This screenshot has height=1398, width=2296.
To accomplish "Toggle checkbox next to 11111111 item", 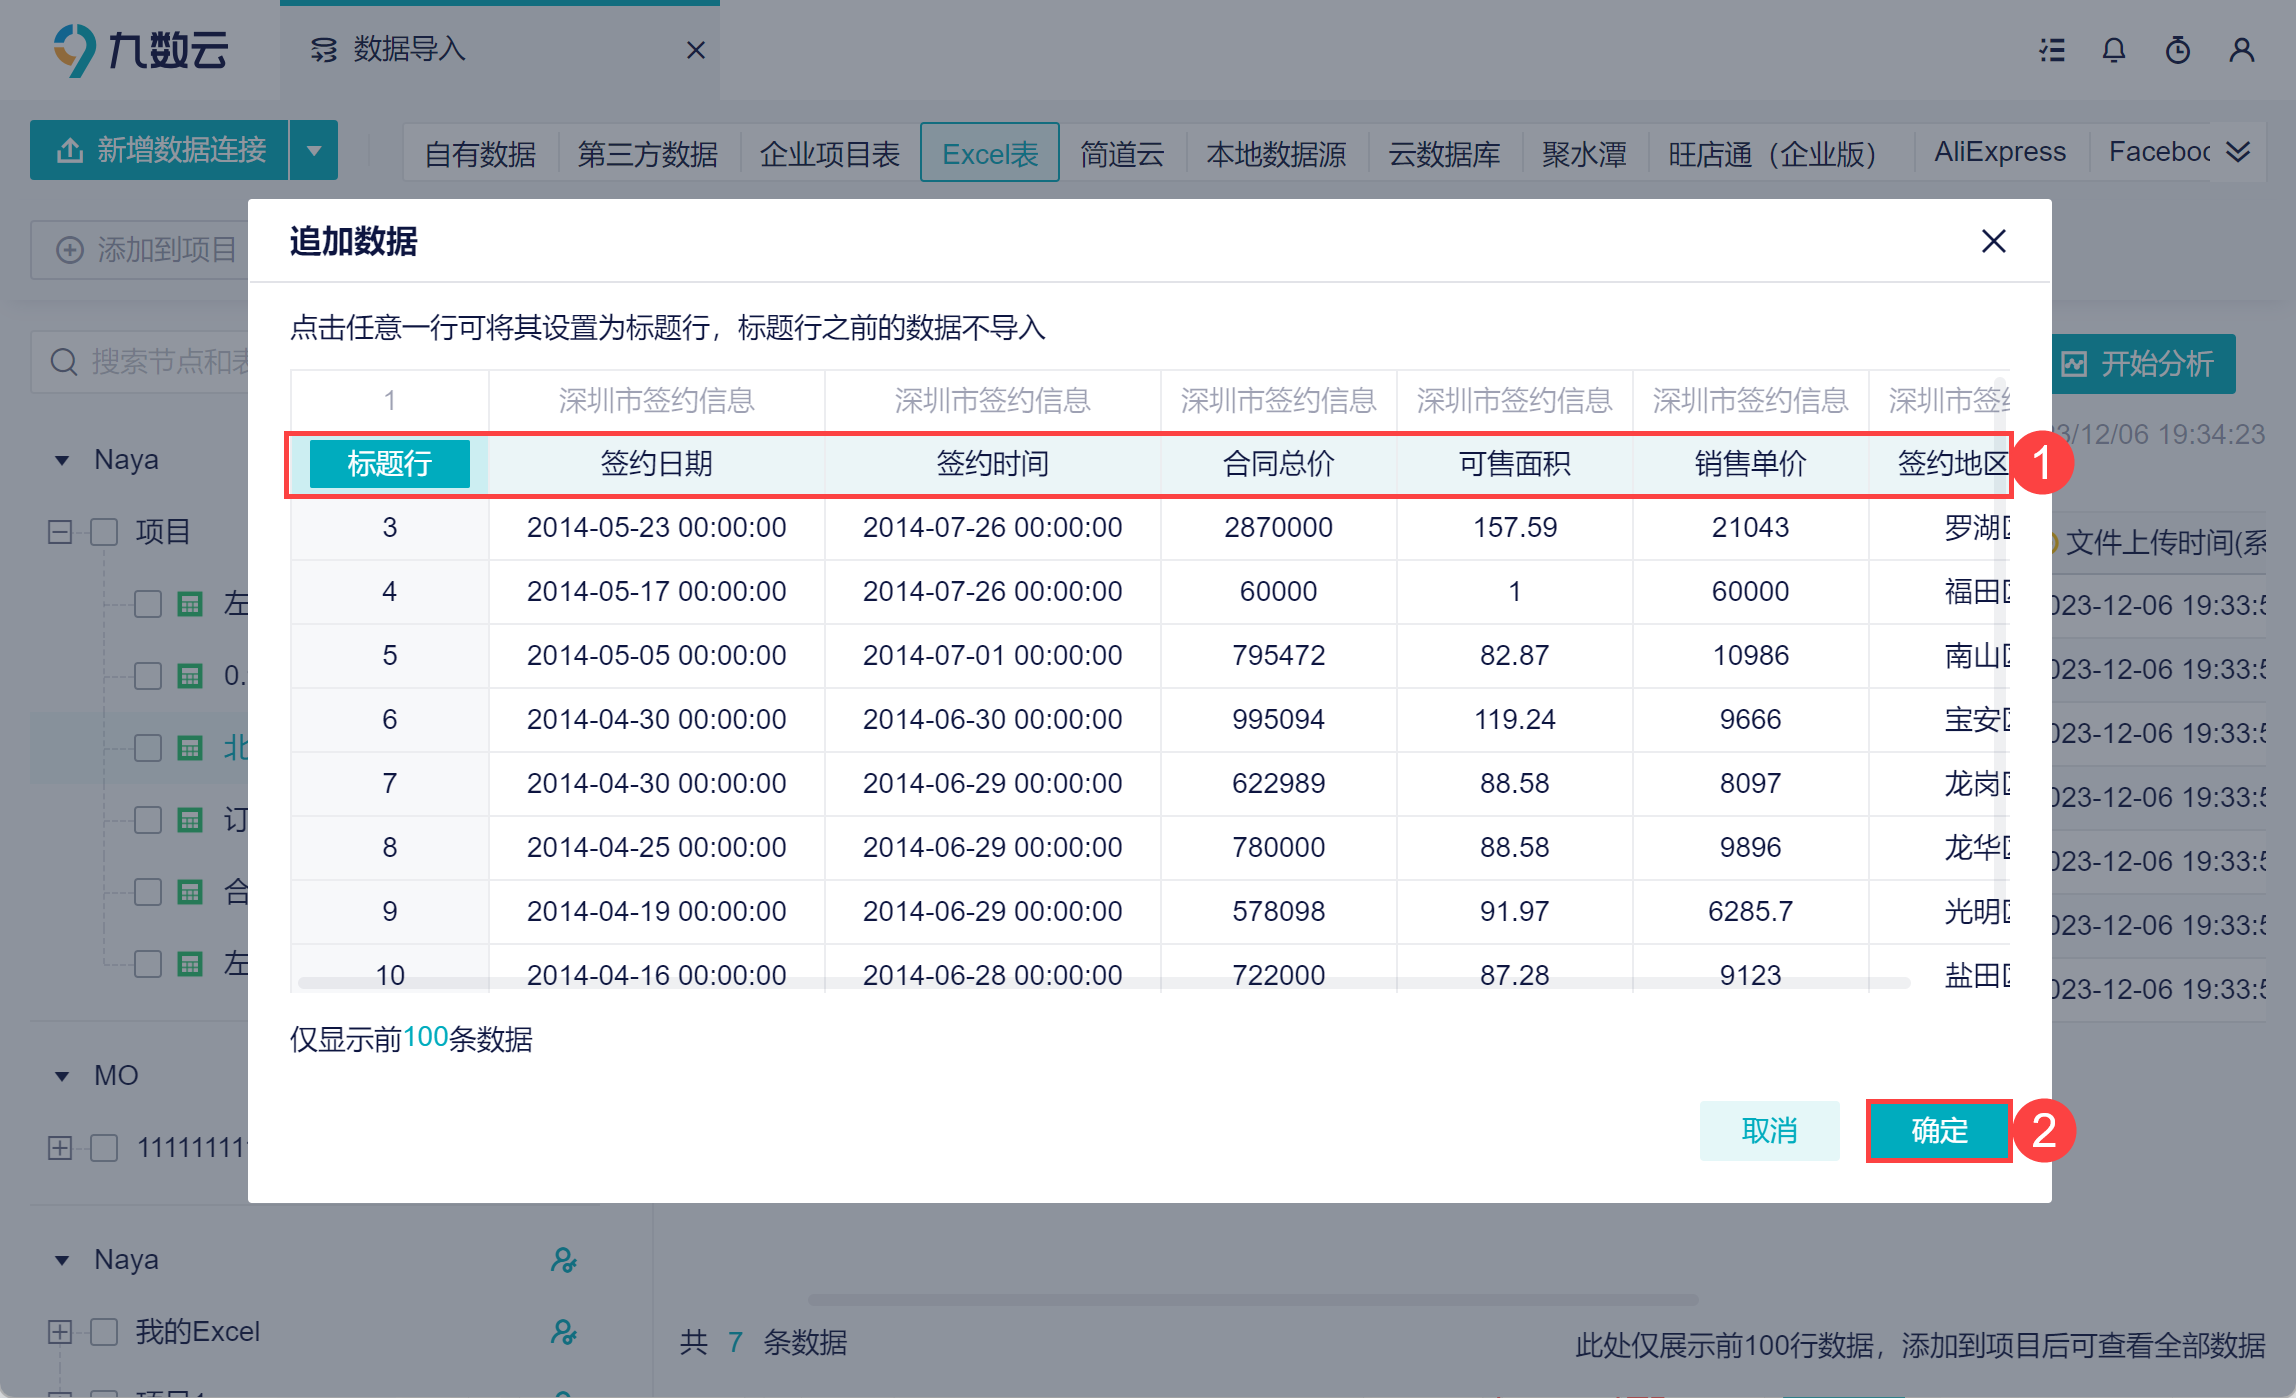I will 105,1147.
